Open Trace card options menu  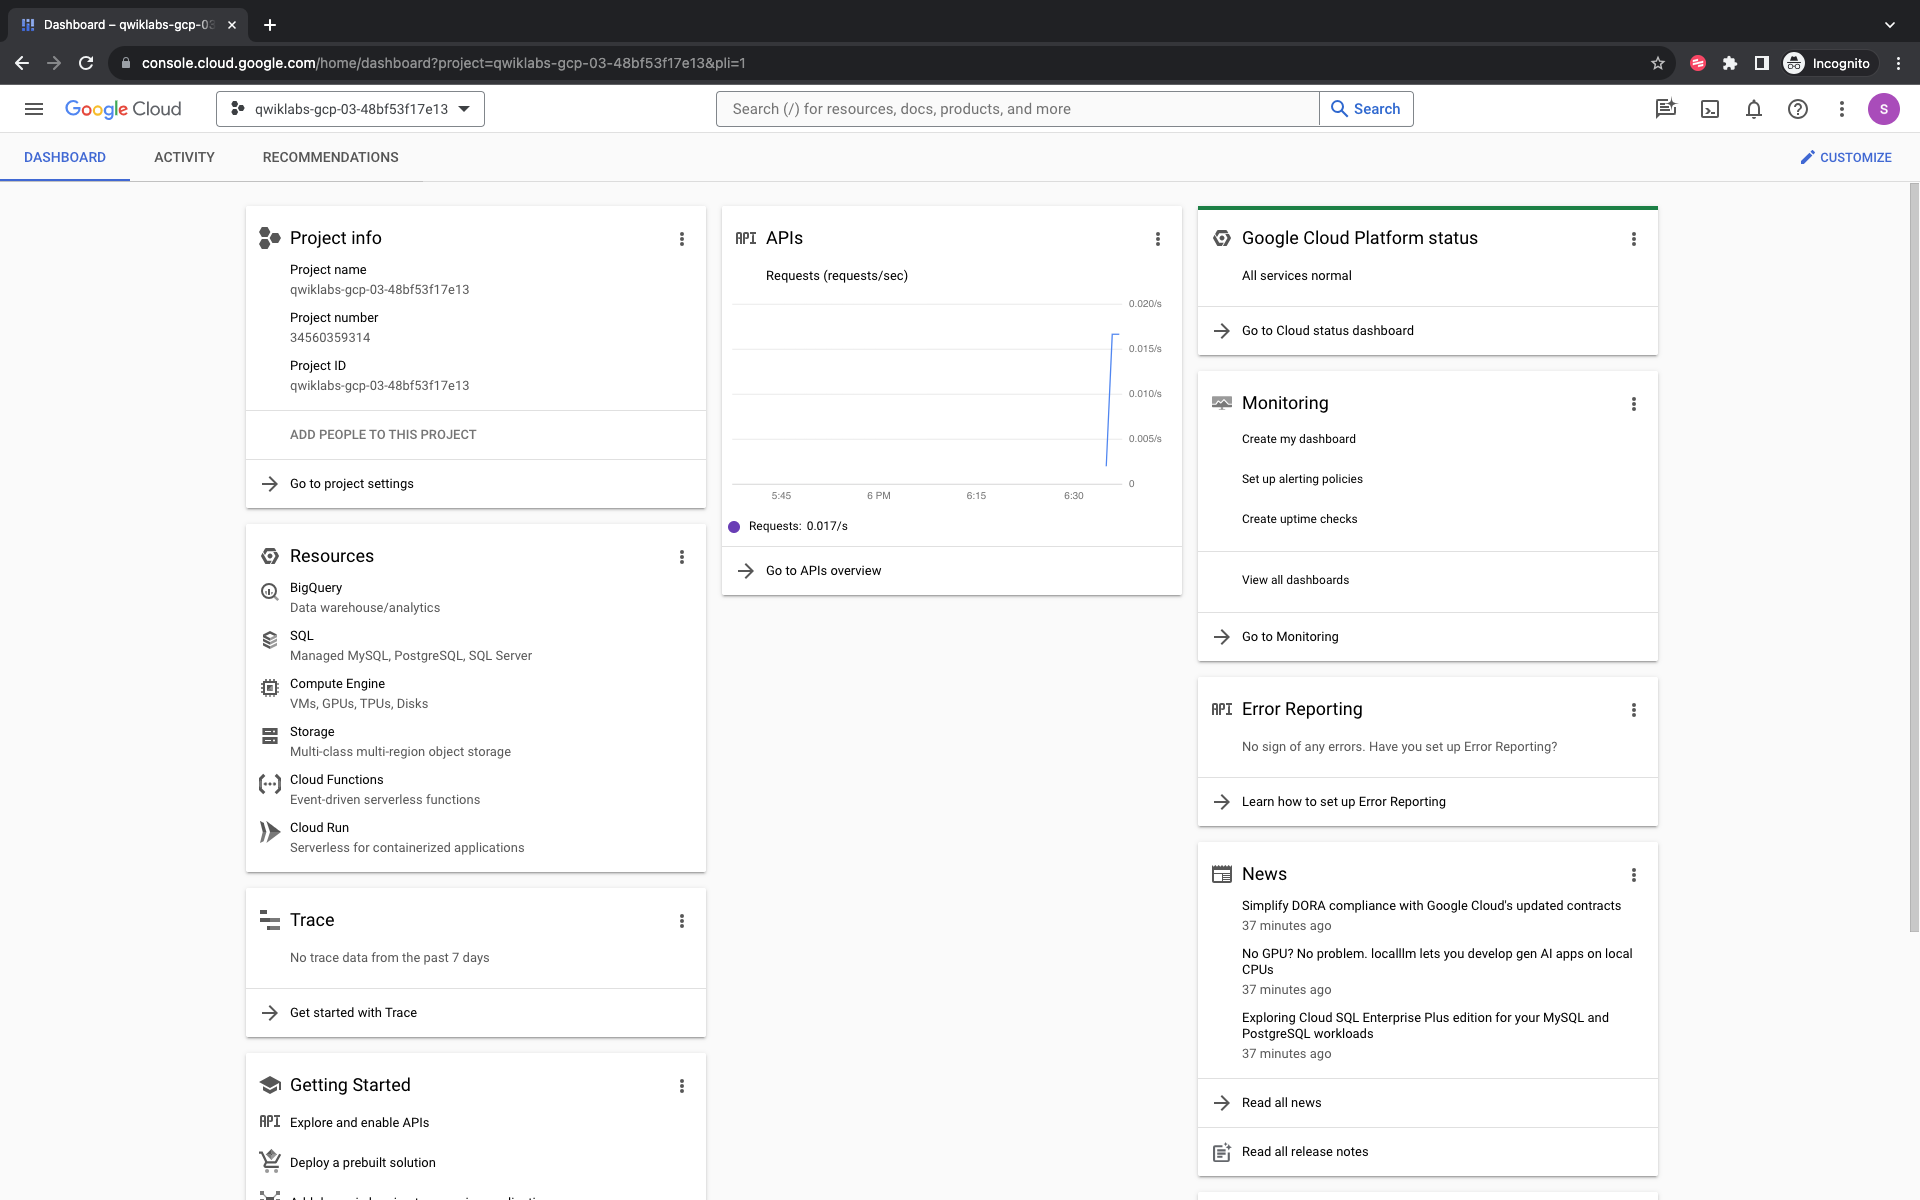682,921
